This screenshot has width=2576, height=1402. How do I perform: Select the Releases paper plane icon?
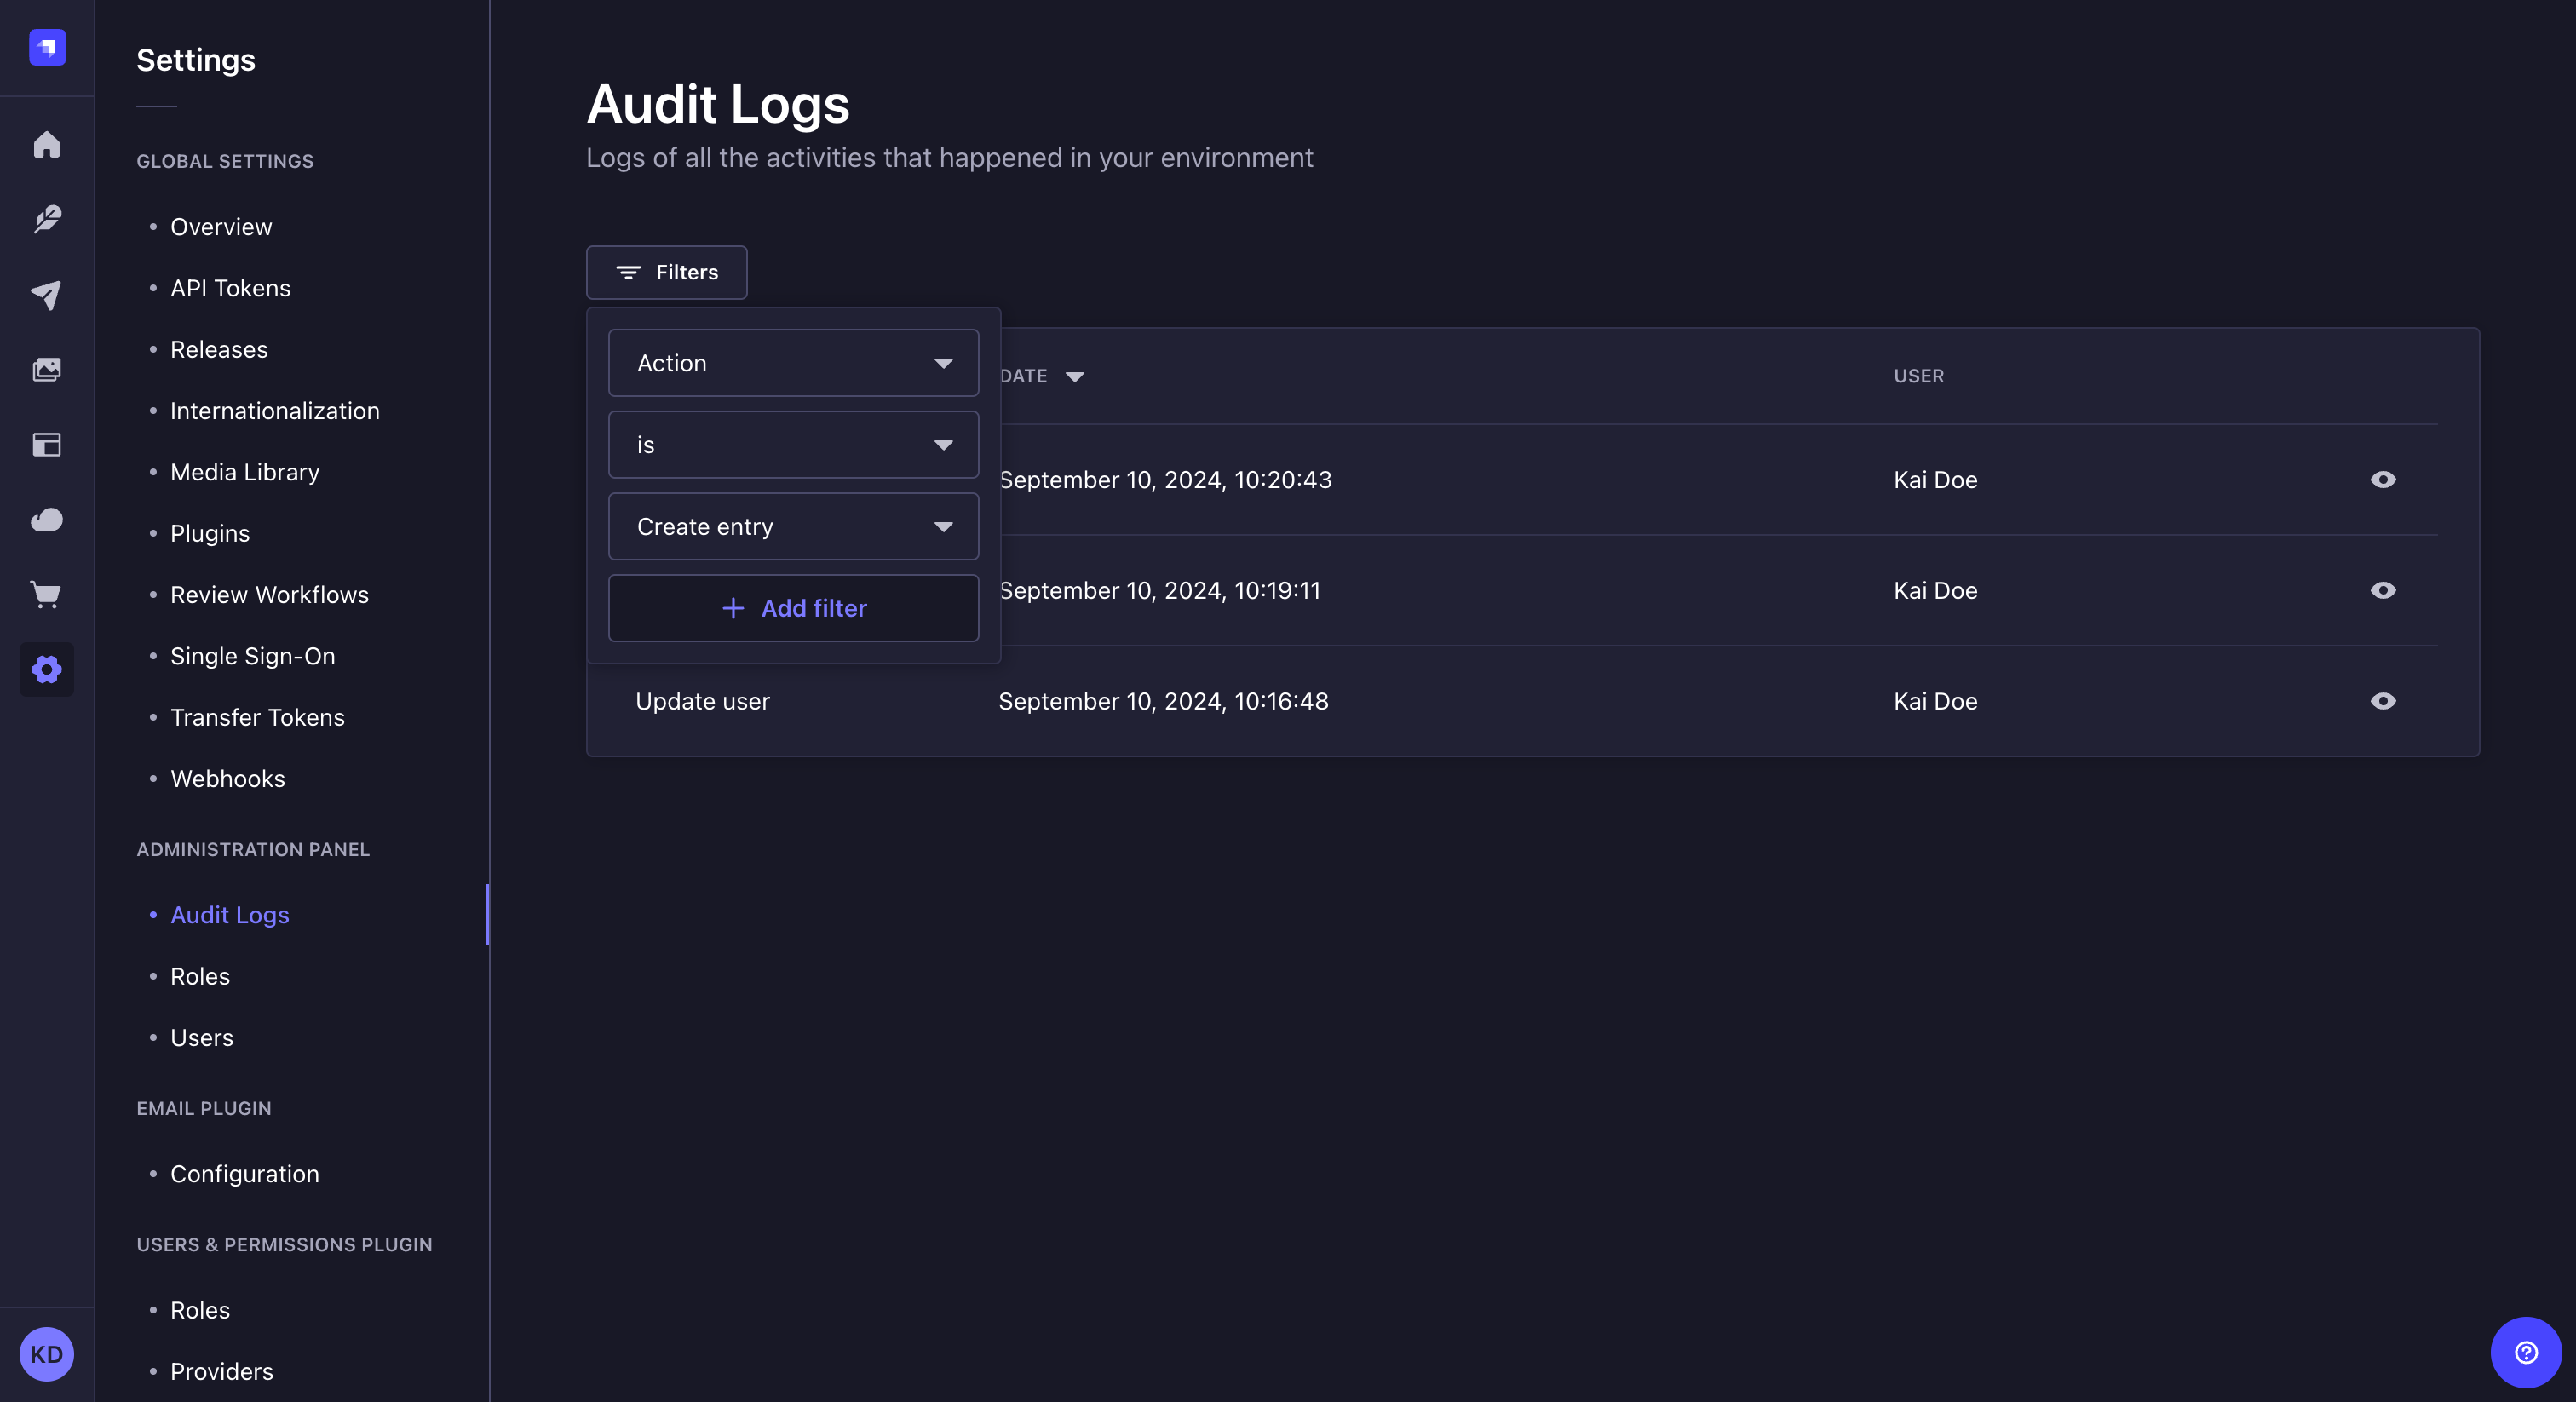click(46, 294)
